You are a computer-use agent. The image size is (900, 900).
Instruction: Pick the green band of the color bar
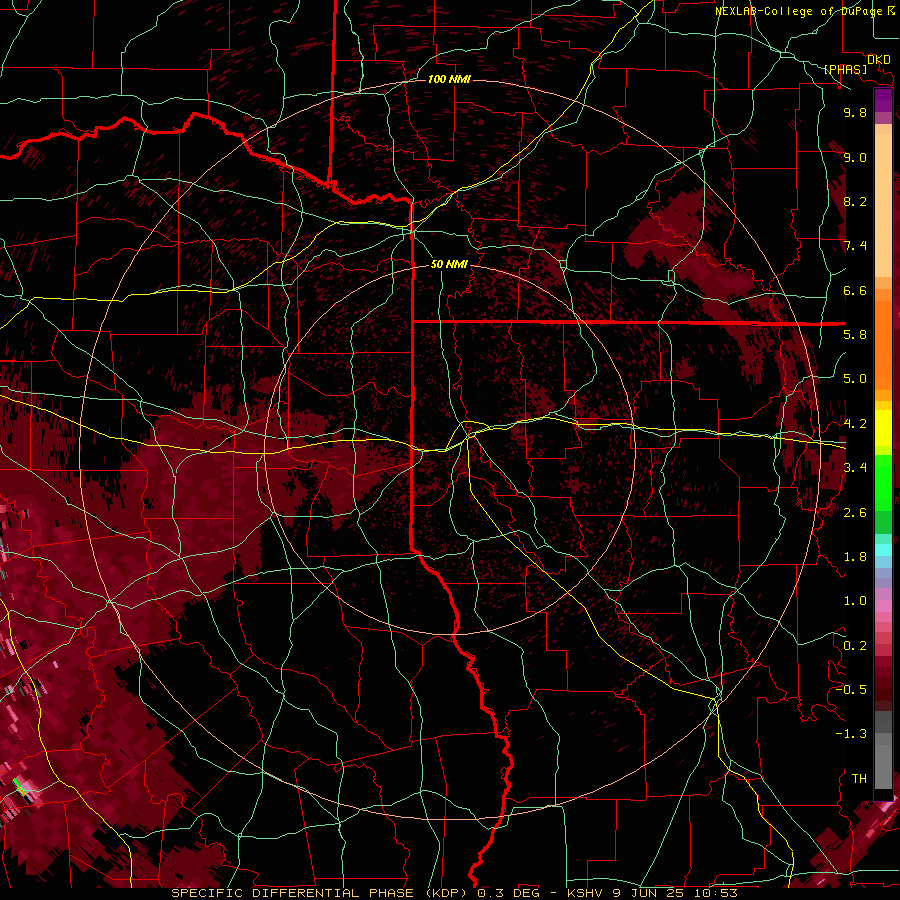883,482
